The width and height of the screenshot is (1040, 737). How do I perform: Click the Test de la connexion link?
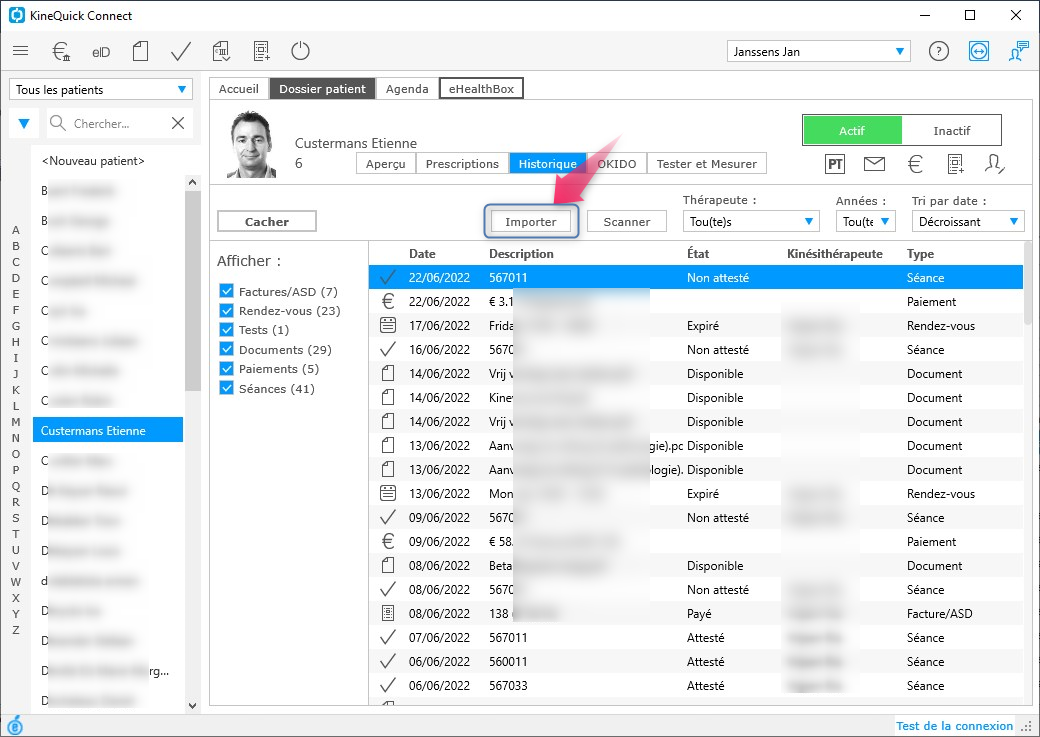(954, 726)
